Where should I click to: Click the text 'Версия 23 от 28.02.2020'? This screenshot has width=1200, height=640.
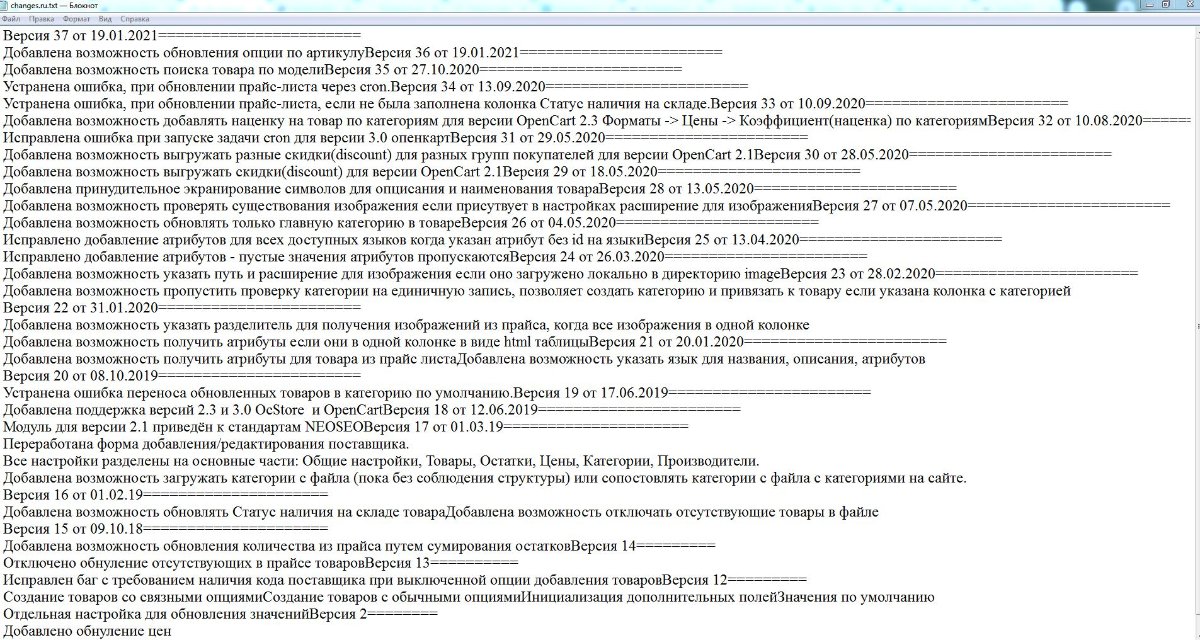[858, 273]
